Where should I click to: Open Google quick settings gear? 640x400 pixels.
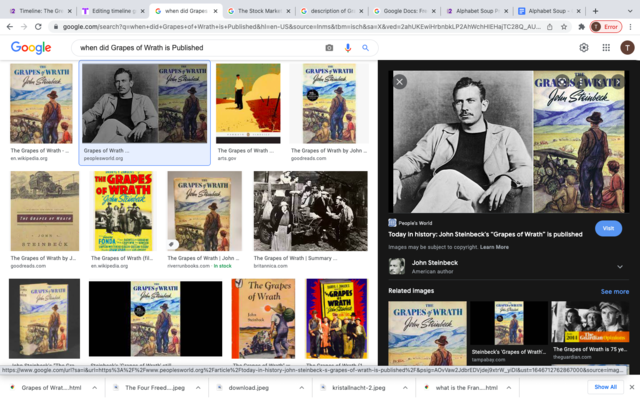coord(584,48)
